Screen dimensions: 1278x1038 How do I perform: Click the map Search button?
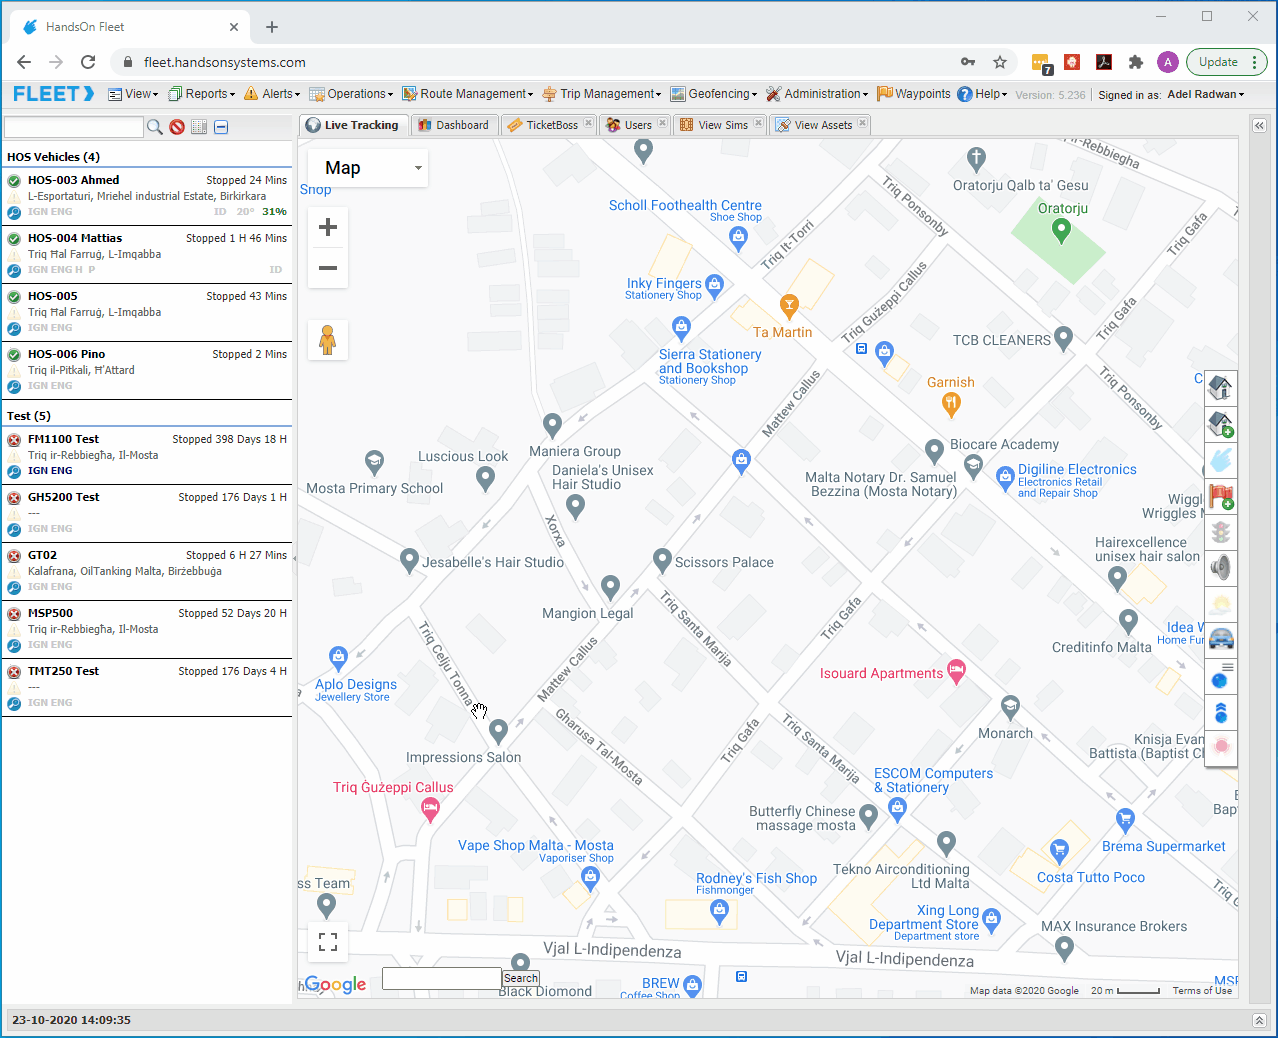(x=521, y=978)
